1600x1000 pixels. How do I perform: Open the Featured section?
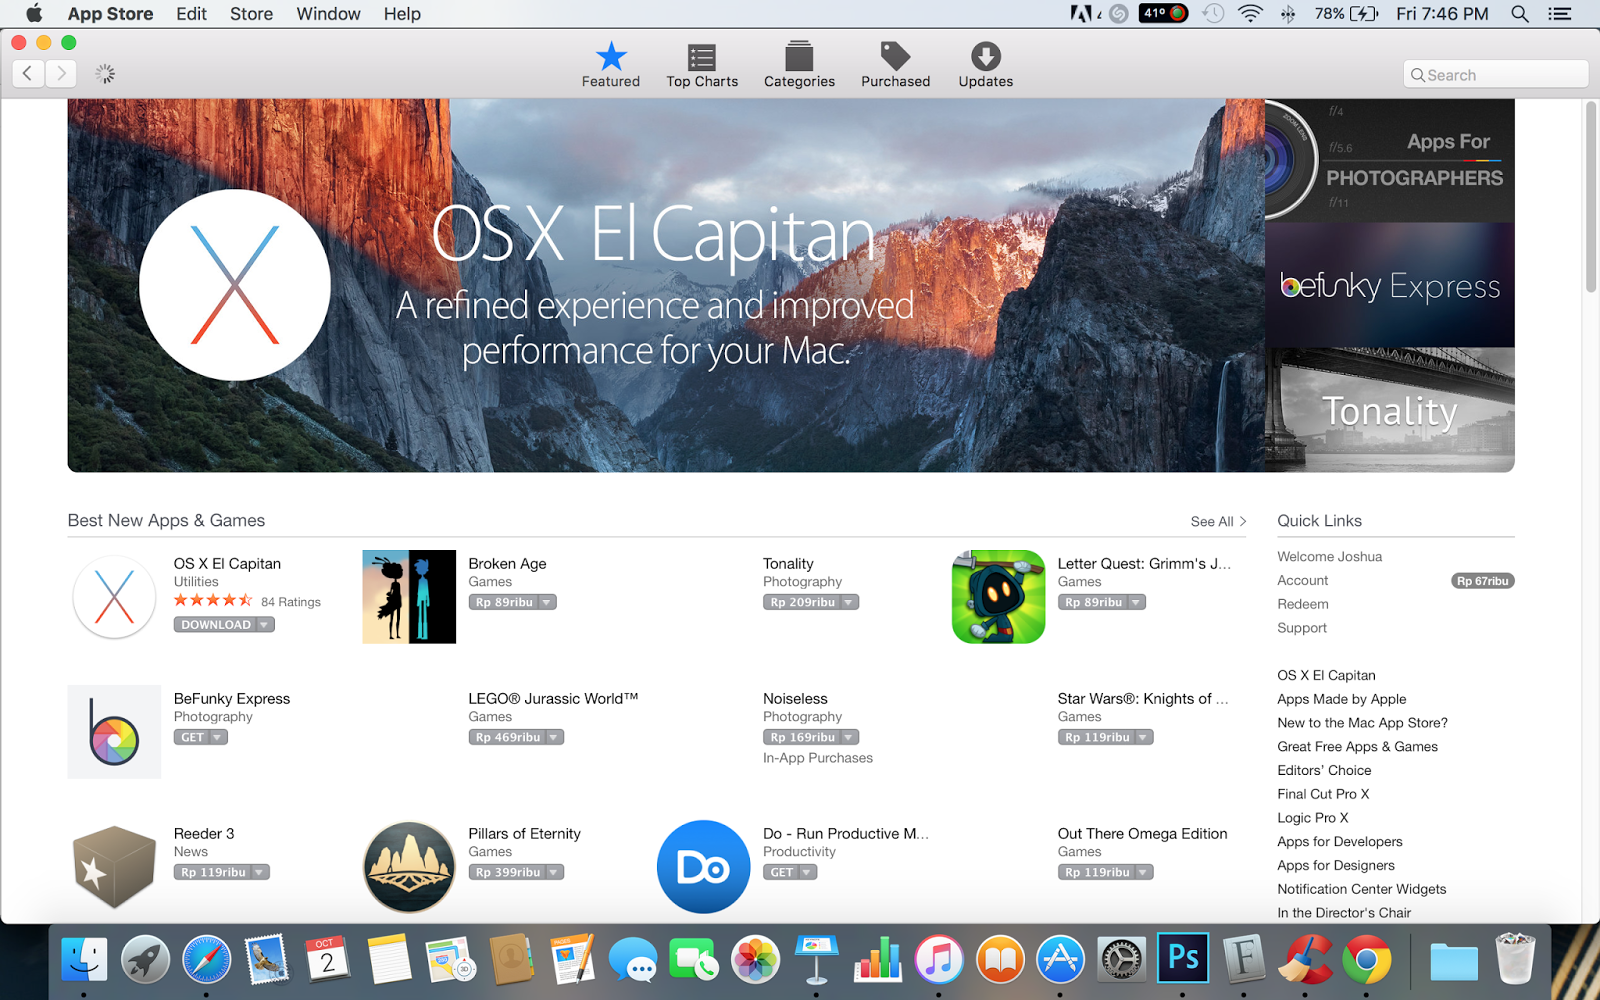pyautogui.click(x=611, y=65)
